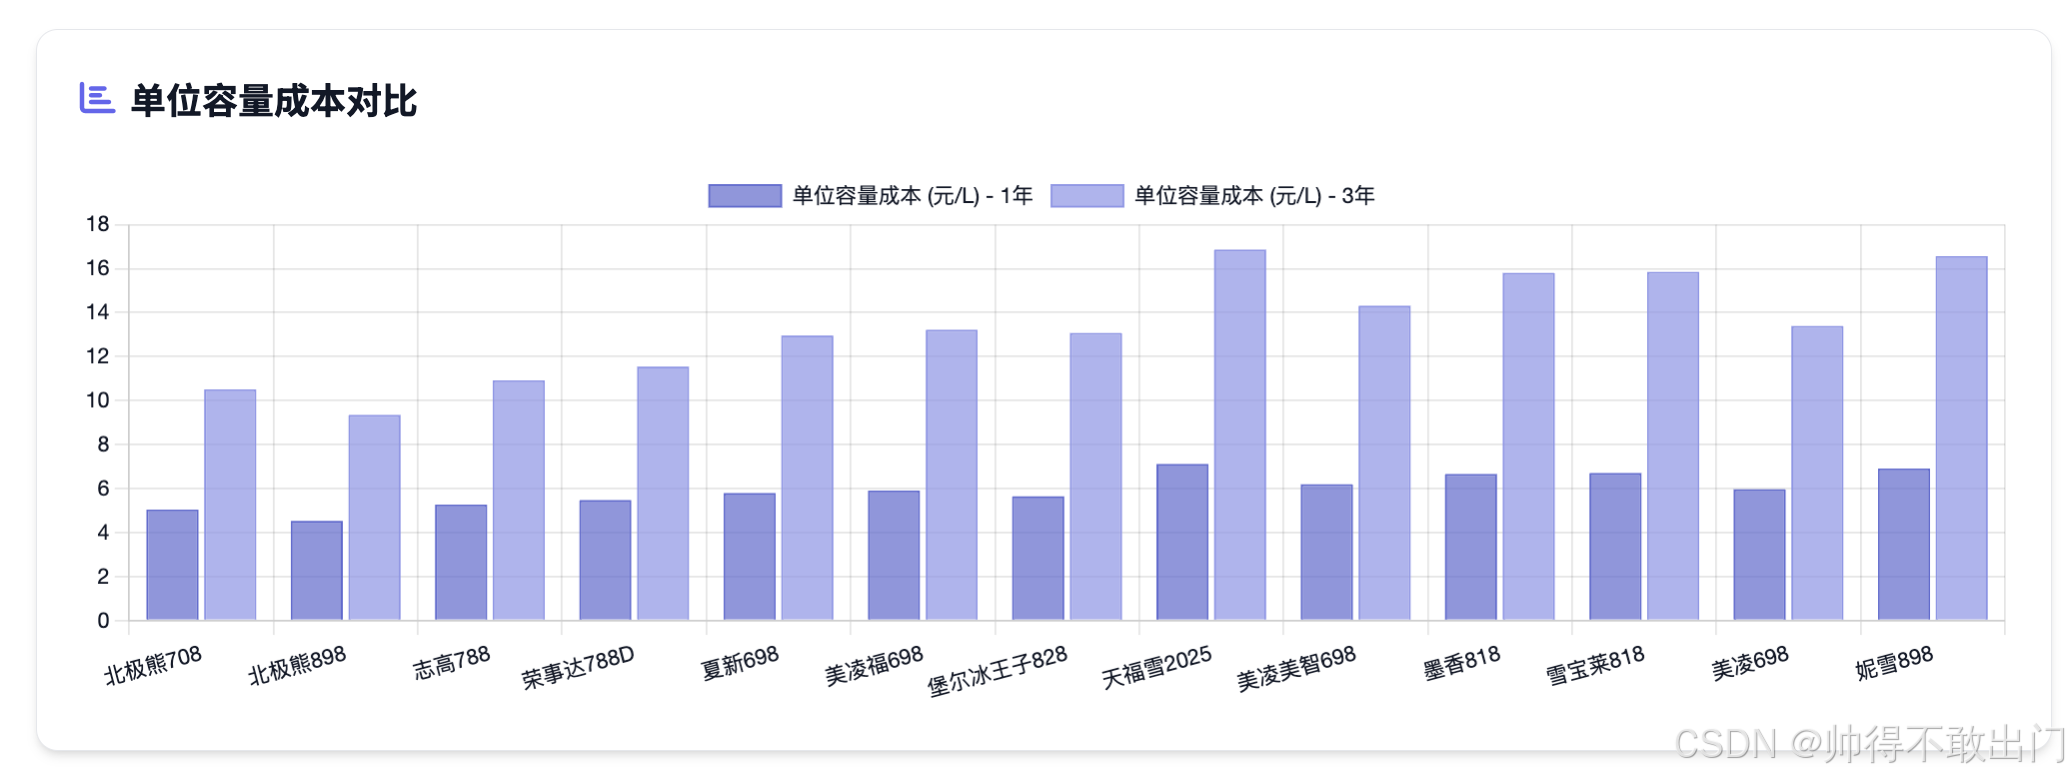2072x778 pixels.
Task: Select the 1年 bar for 荣事达788D
Action: [x=605, y=560]
